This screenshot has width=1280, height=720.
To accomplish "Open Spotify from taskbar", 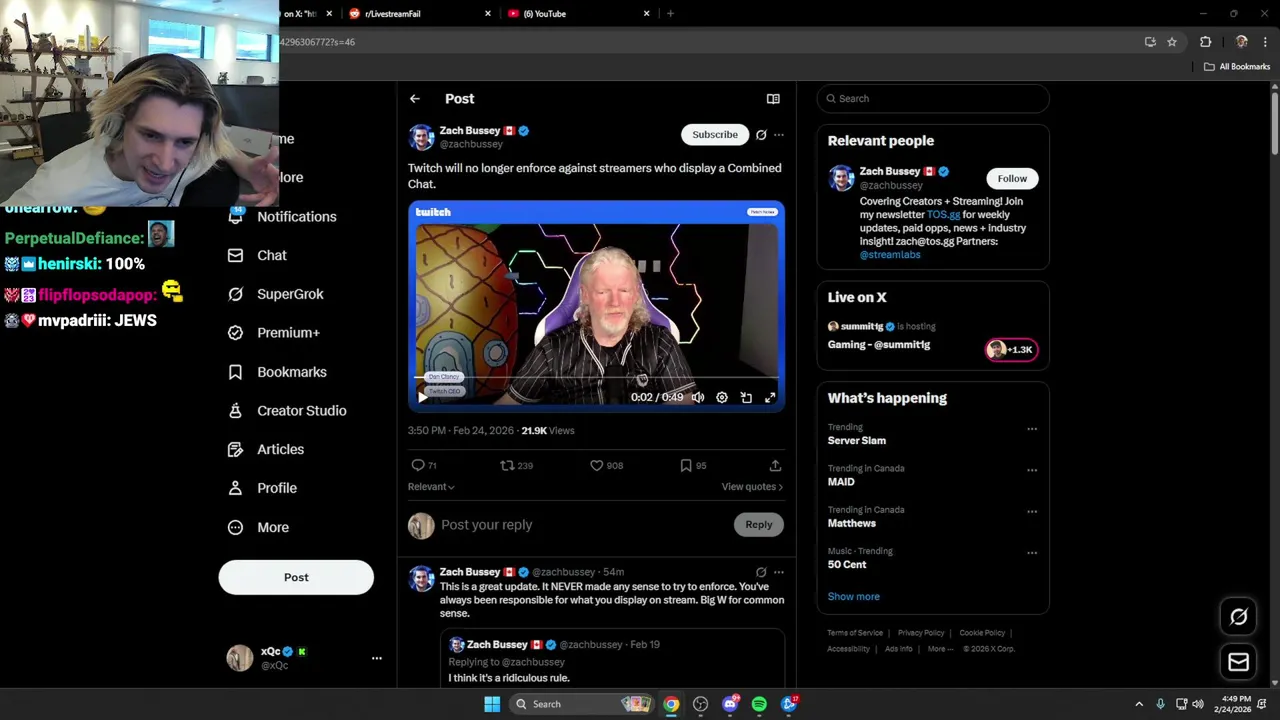I will 759,705.
